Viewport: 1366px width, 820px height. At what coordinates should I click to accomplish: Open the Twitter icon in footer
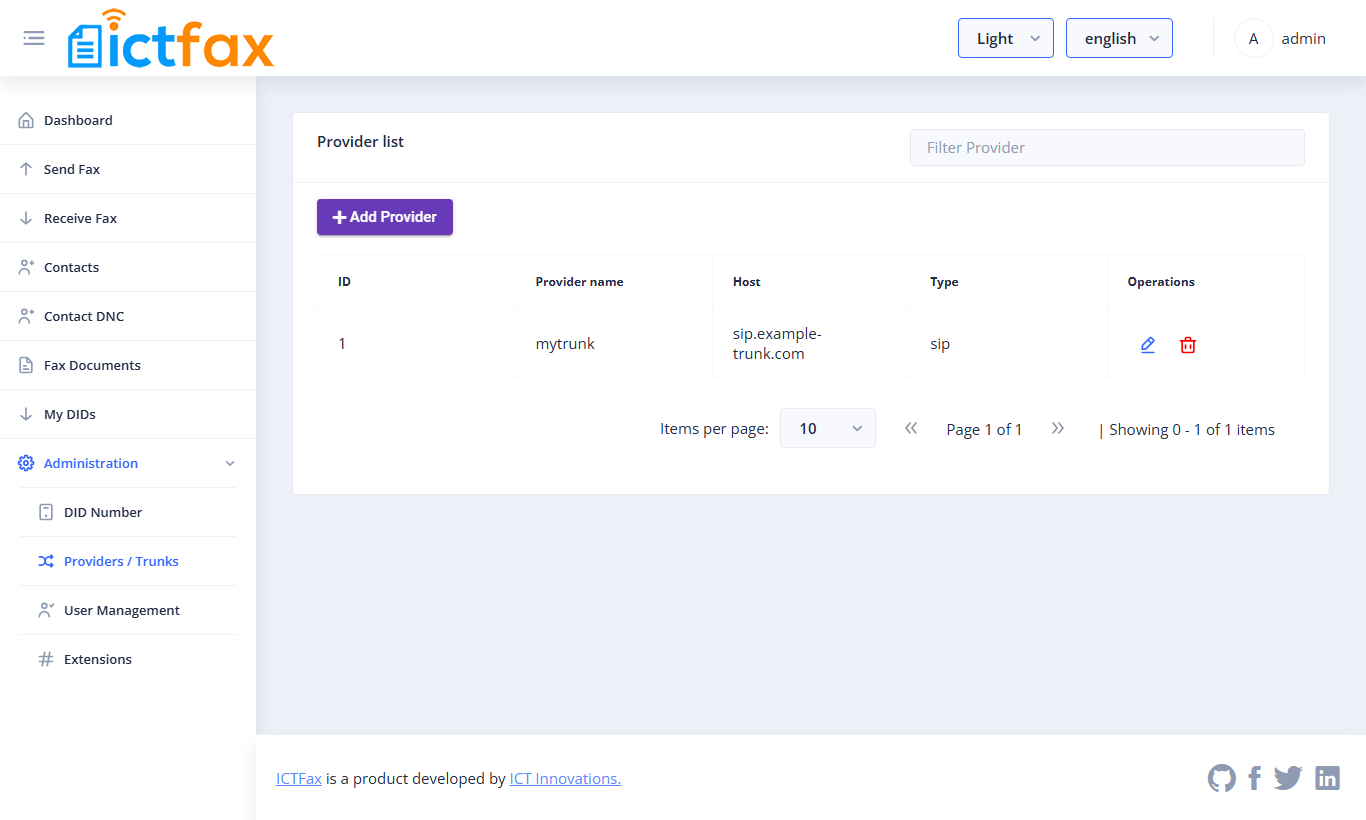pyautogui.click(x=1288, y=778)
